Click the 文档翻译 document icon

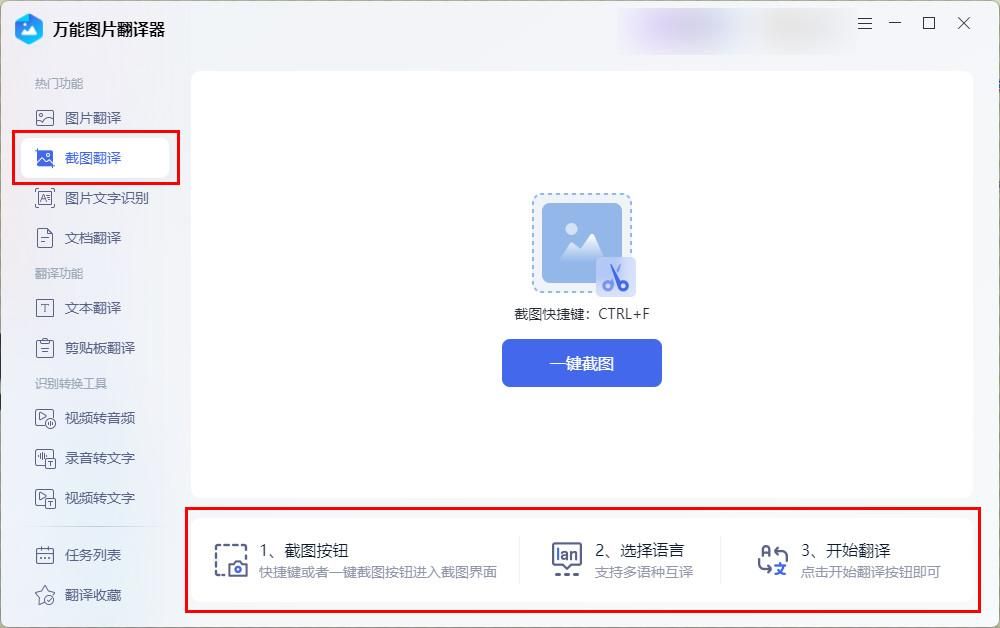tap(45, 238)
